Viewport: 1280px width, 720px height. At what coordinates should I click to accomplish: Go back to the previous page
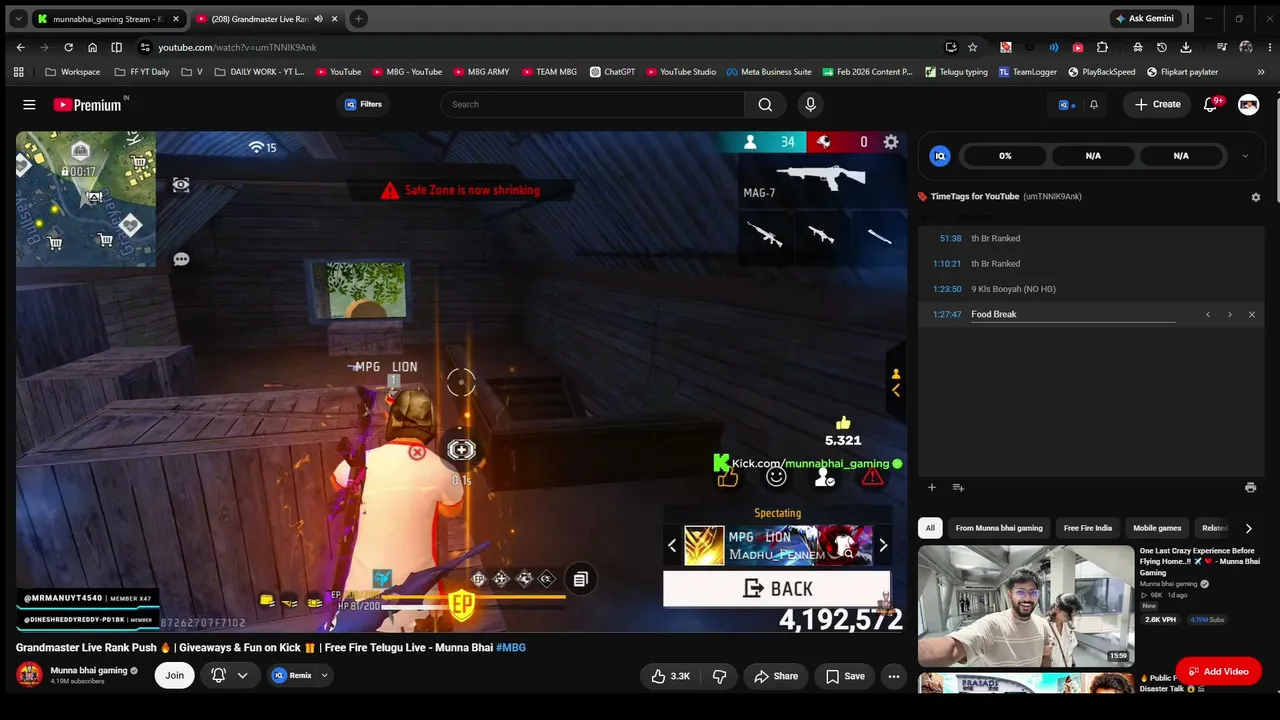click(20, 47)
